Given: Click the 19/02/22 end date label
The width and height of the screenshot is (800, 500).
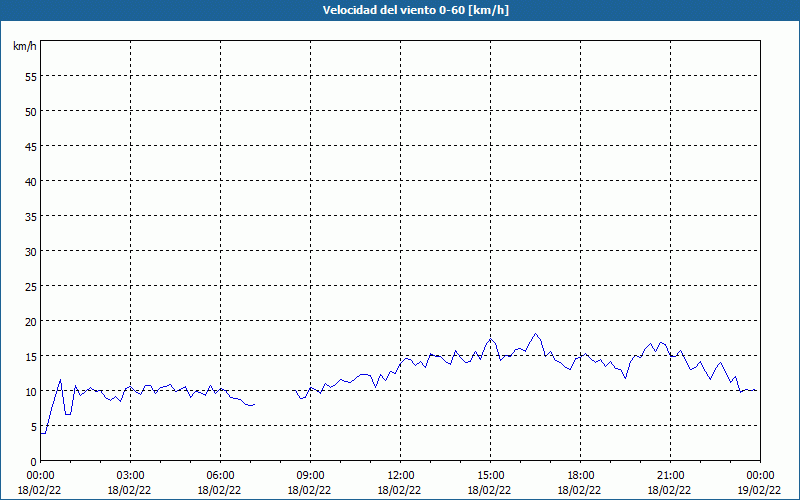Looking at the screenshot, I should pyautogui.click(x=760, y=490).
